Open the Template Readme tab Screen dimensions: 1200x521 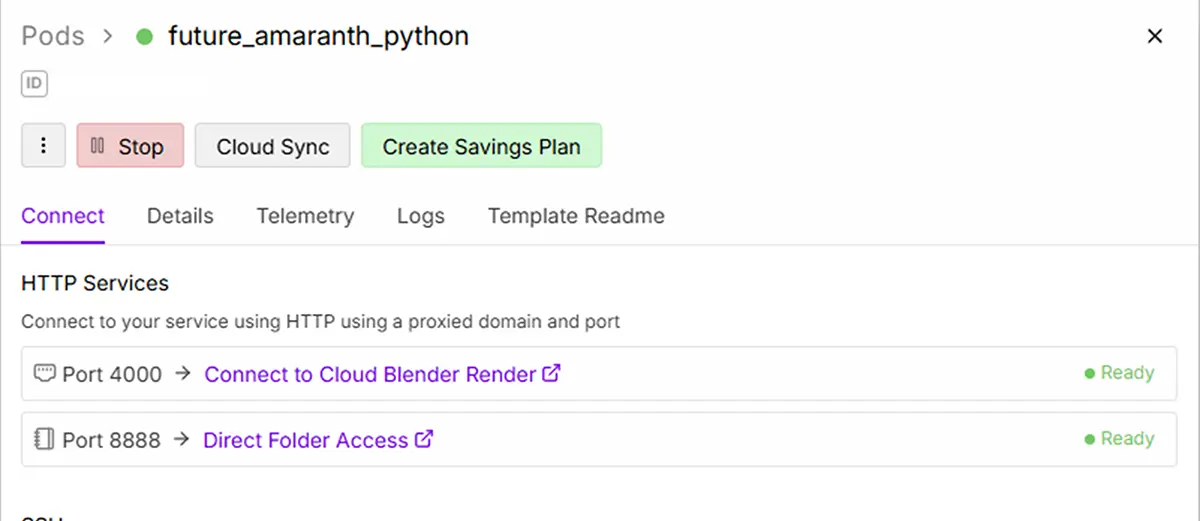(576, 216)
